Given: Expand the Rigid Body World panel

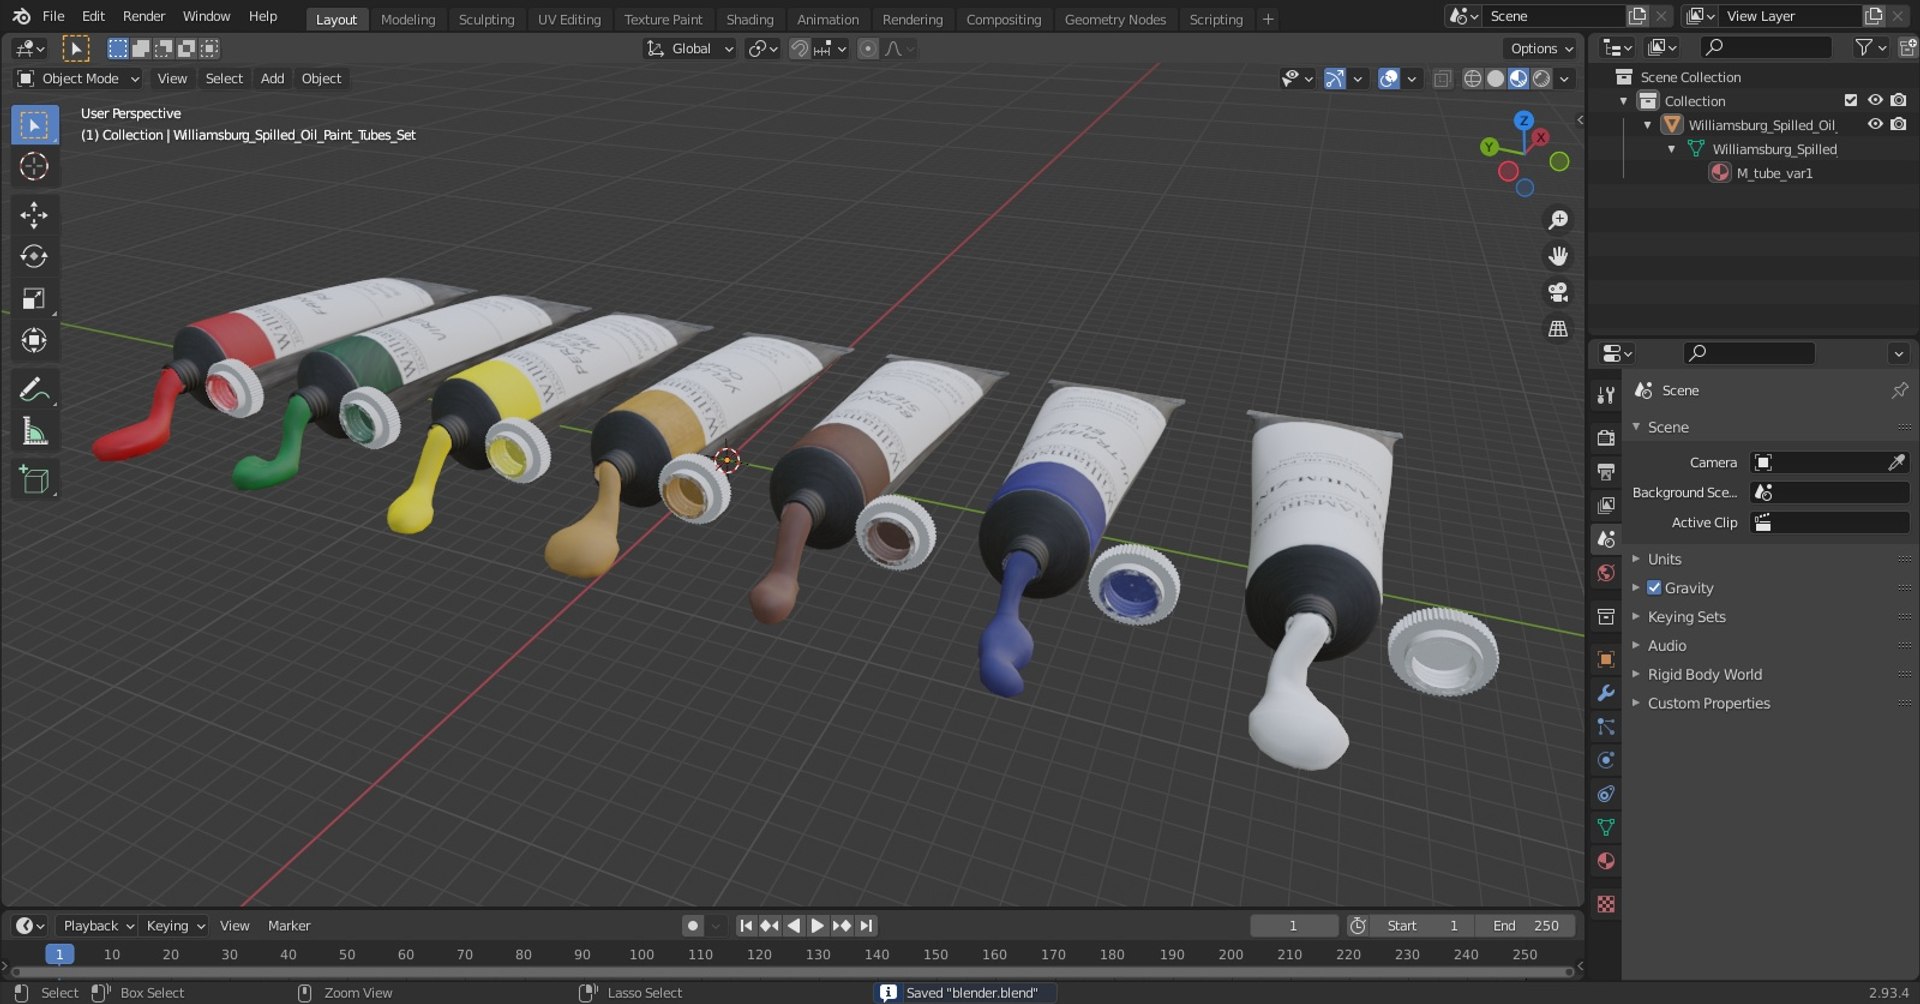Looking at the screenshot, I should 1704,675.
